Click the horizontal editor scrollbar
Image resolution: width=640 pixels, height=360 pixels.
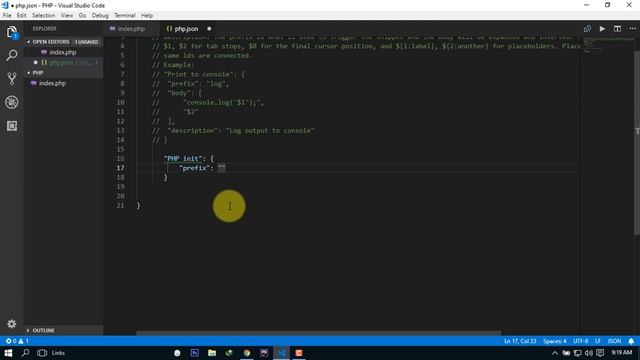318,333
